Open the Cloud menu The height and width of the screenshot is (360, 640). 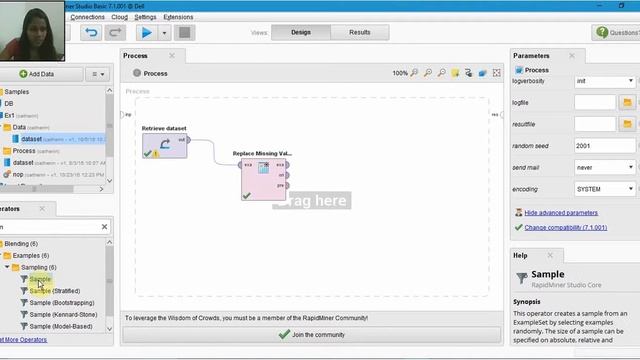tap(120, 17)
